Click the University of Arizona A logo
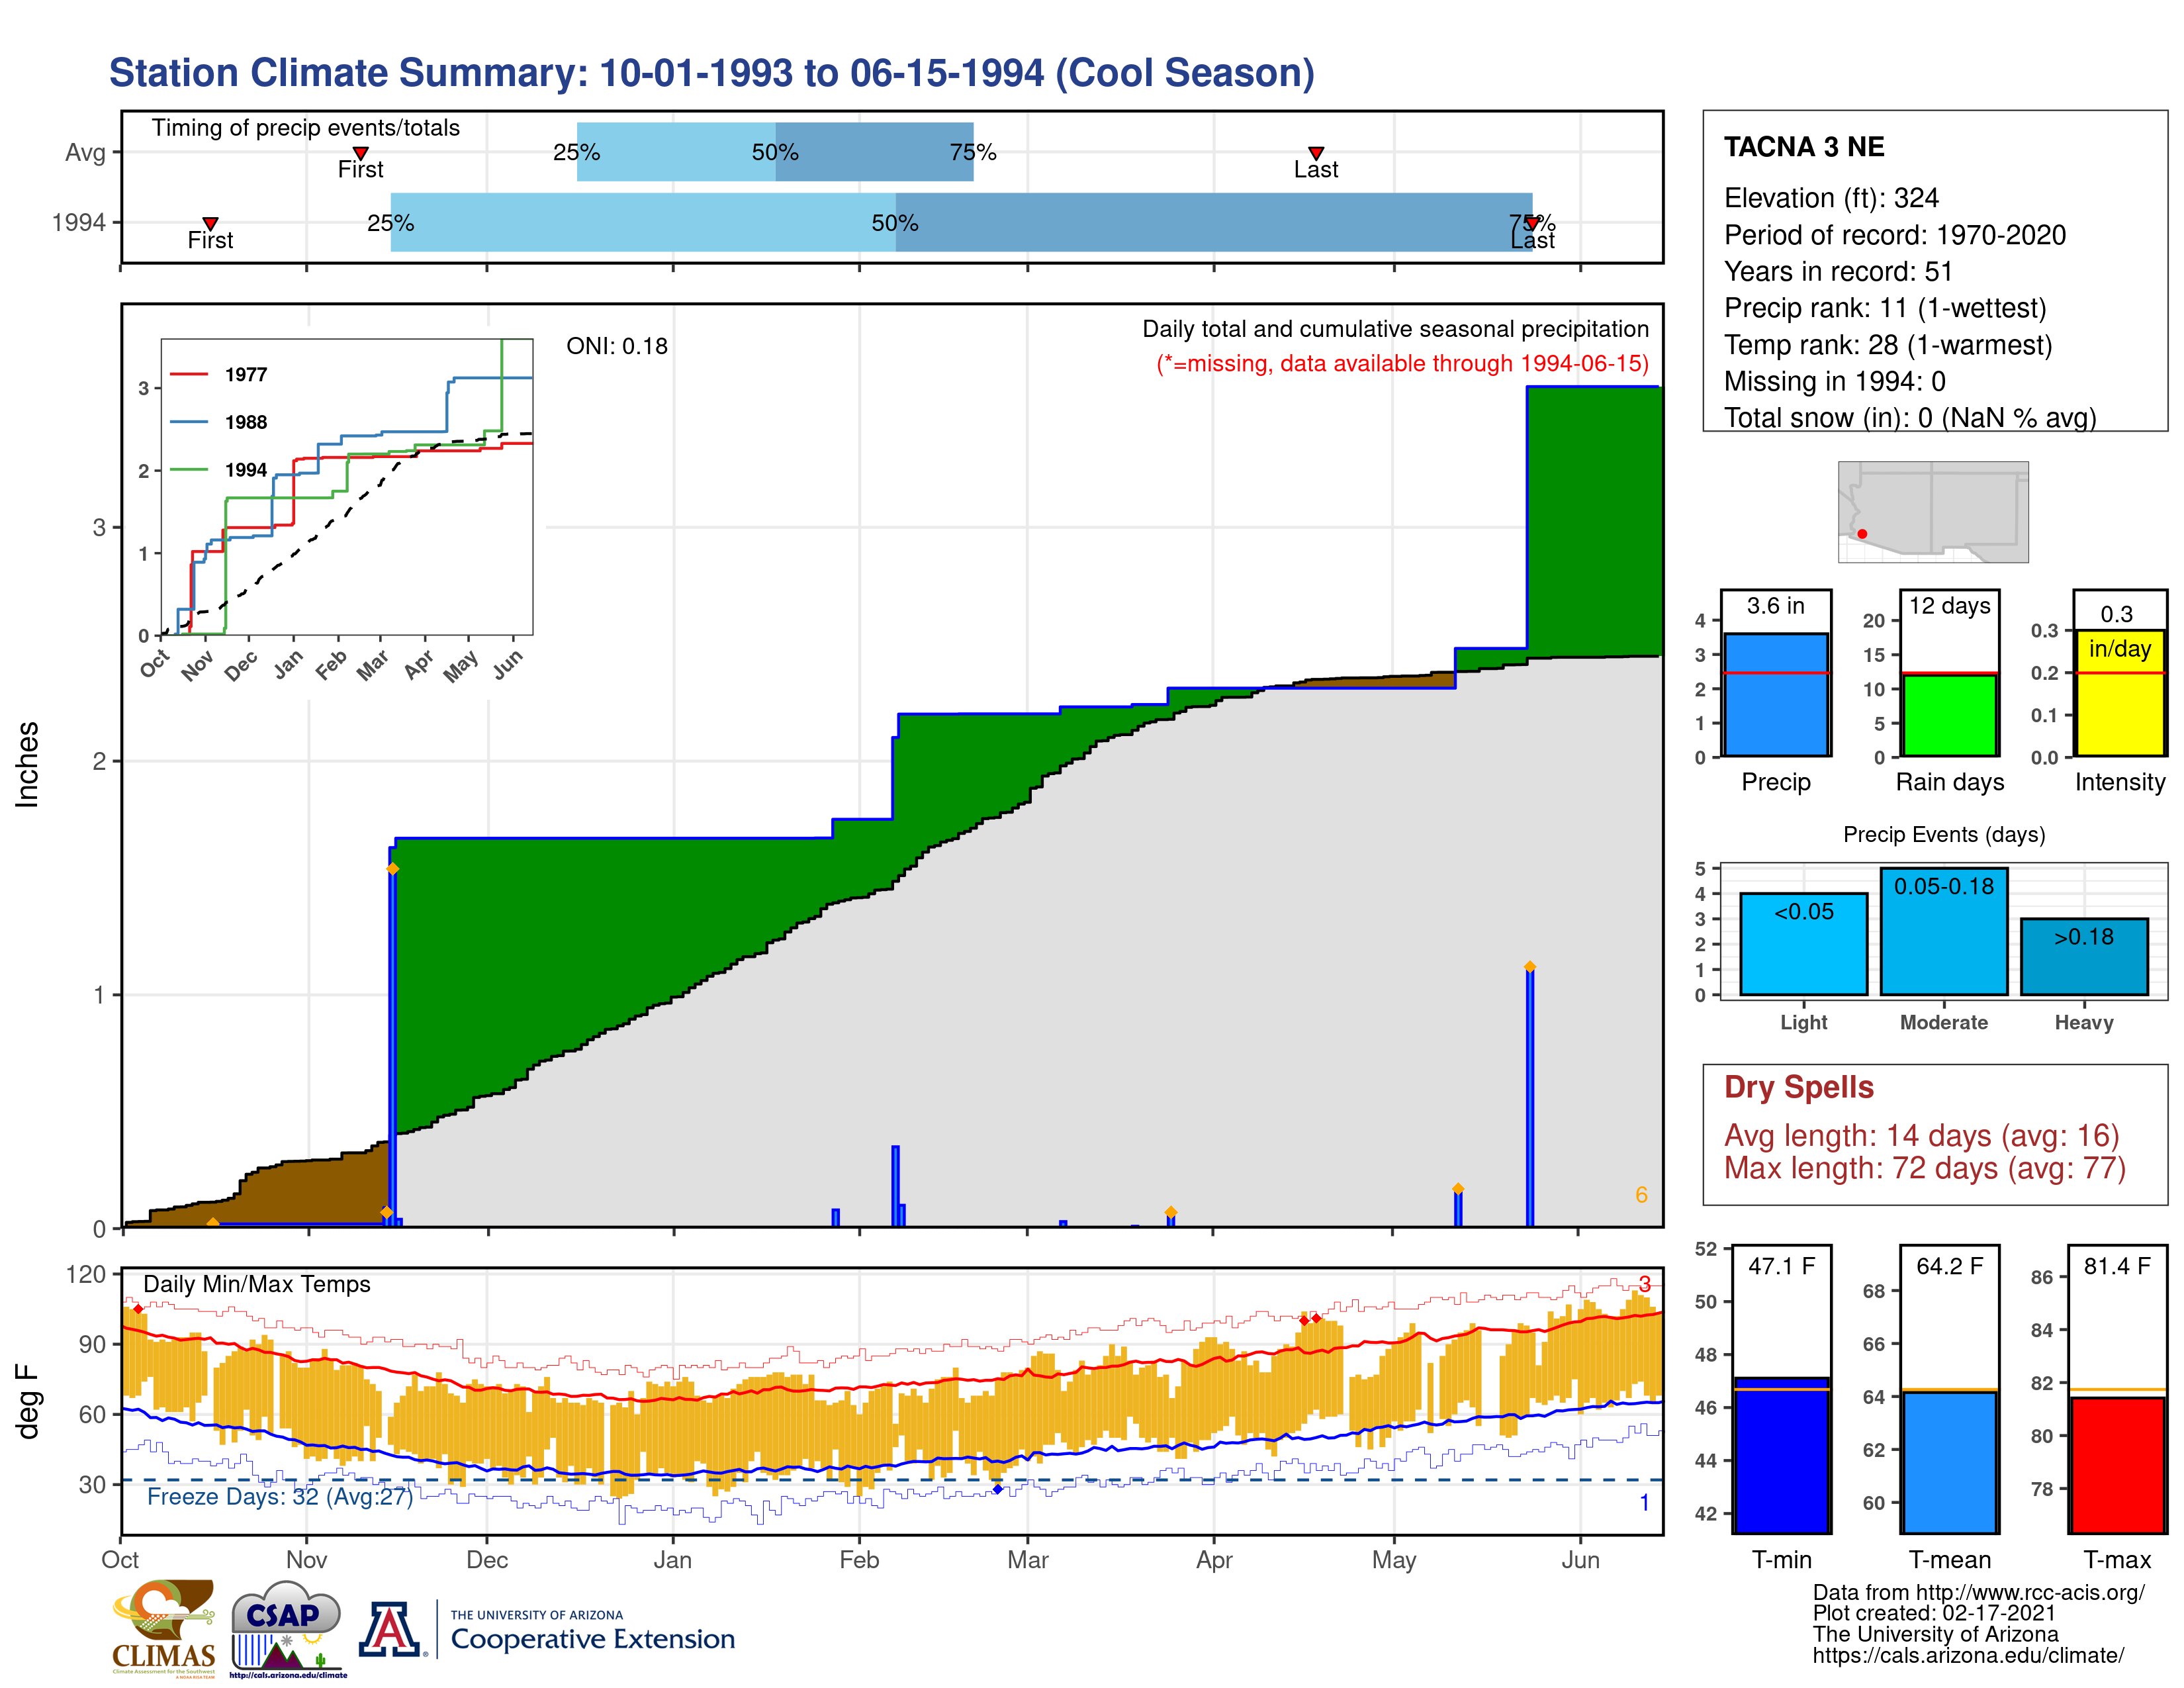This screenshot has height=1688, width=2184. point(390,1630)
